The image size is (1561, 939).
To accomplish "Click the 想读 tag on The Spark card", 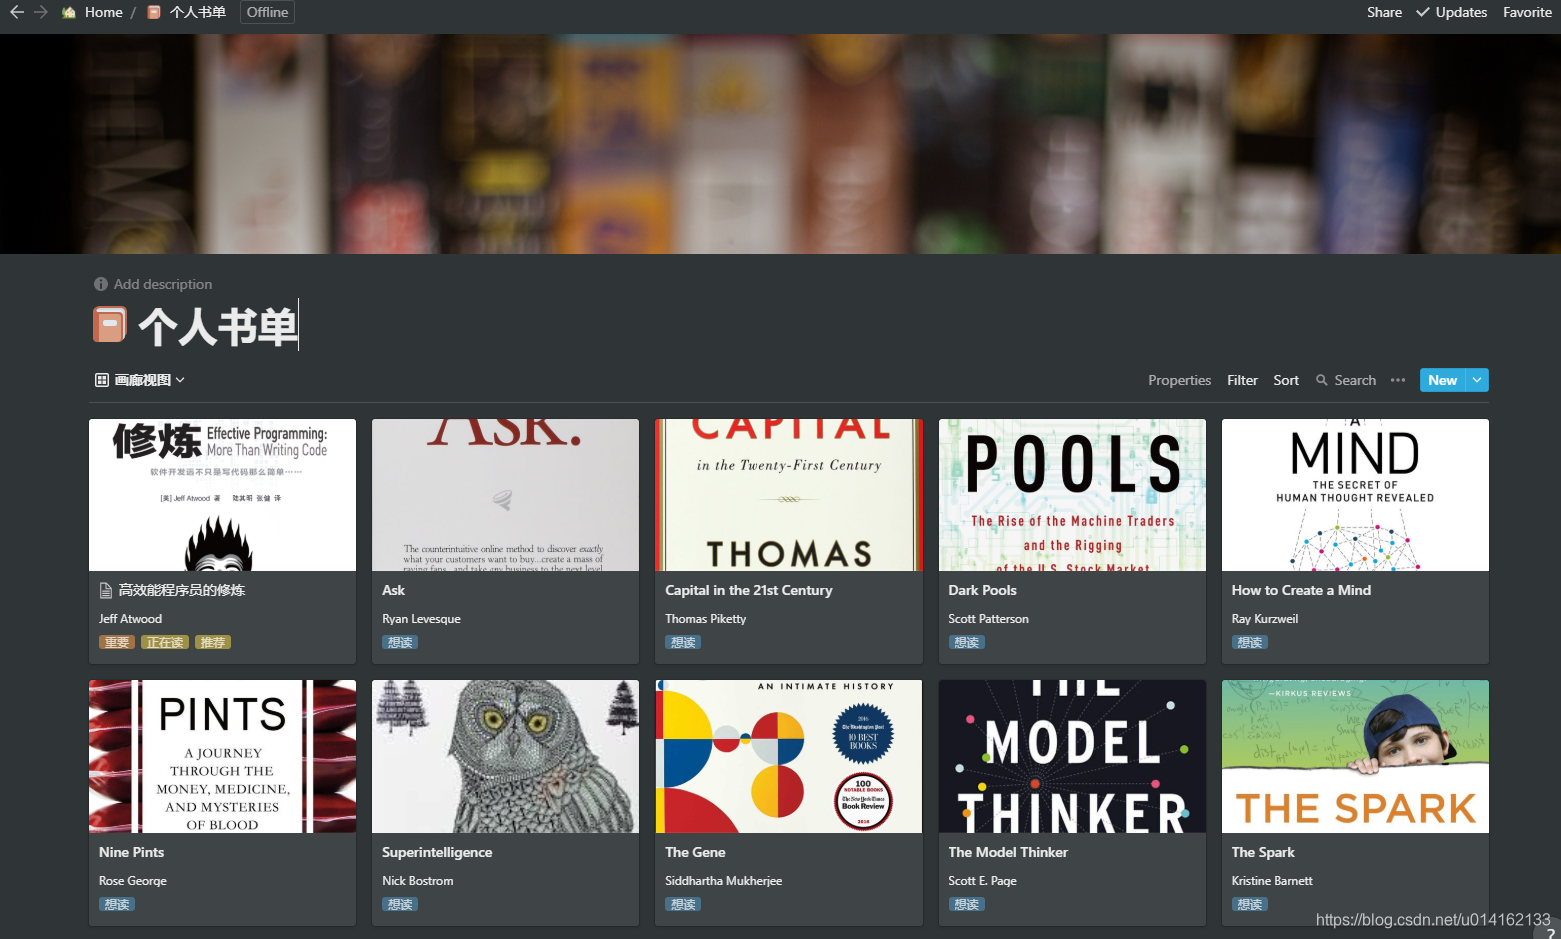I will point(1250,904).
